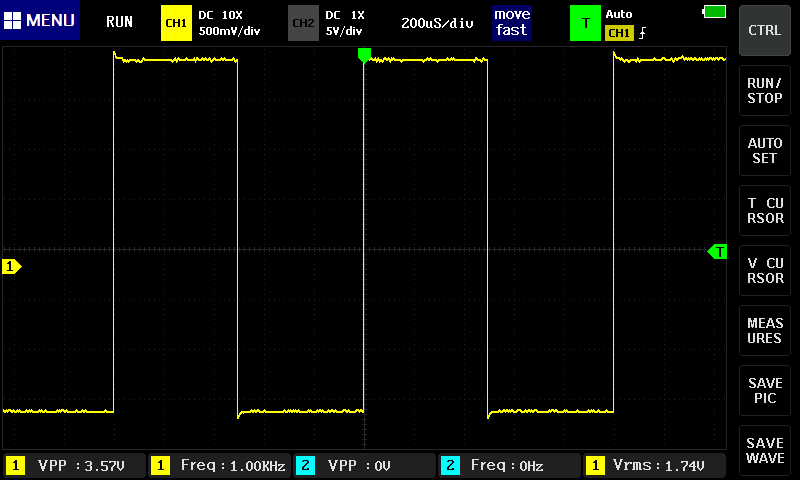Click the gray CH2 channel indicator
Viewport: 800px width, 480px height.
[x=303, y=22]
